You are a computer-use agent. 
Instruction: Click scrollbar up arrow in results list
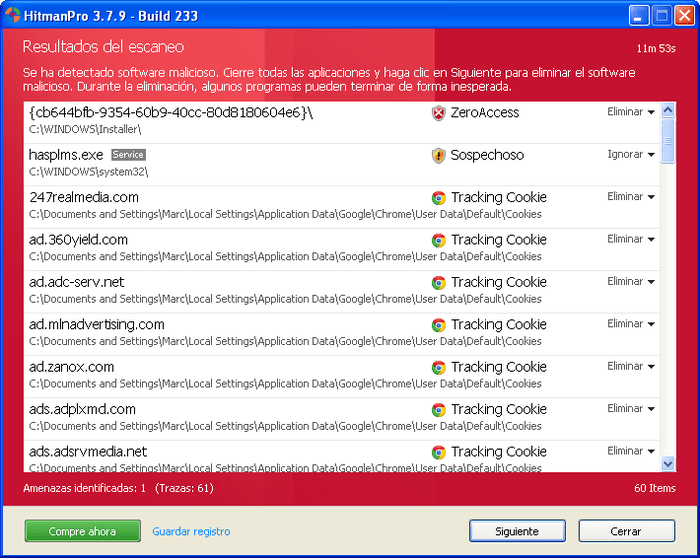click(668, 110)
